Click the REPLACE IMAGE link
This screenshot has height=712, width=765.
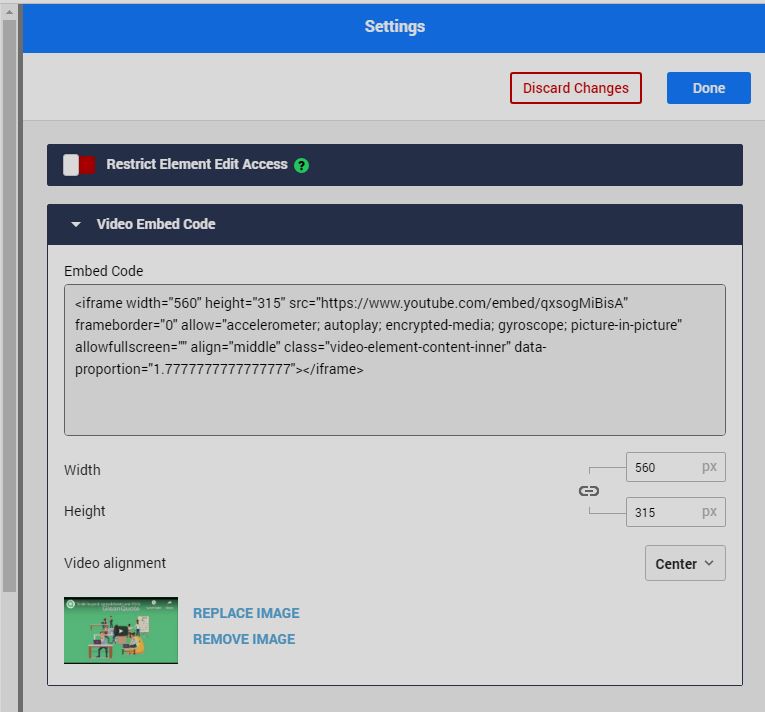[246, 613]
